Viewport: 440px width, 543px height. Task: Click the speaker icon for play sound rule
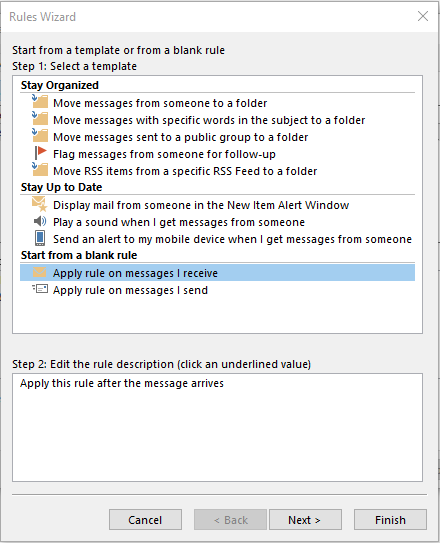[40, 221]
